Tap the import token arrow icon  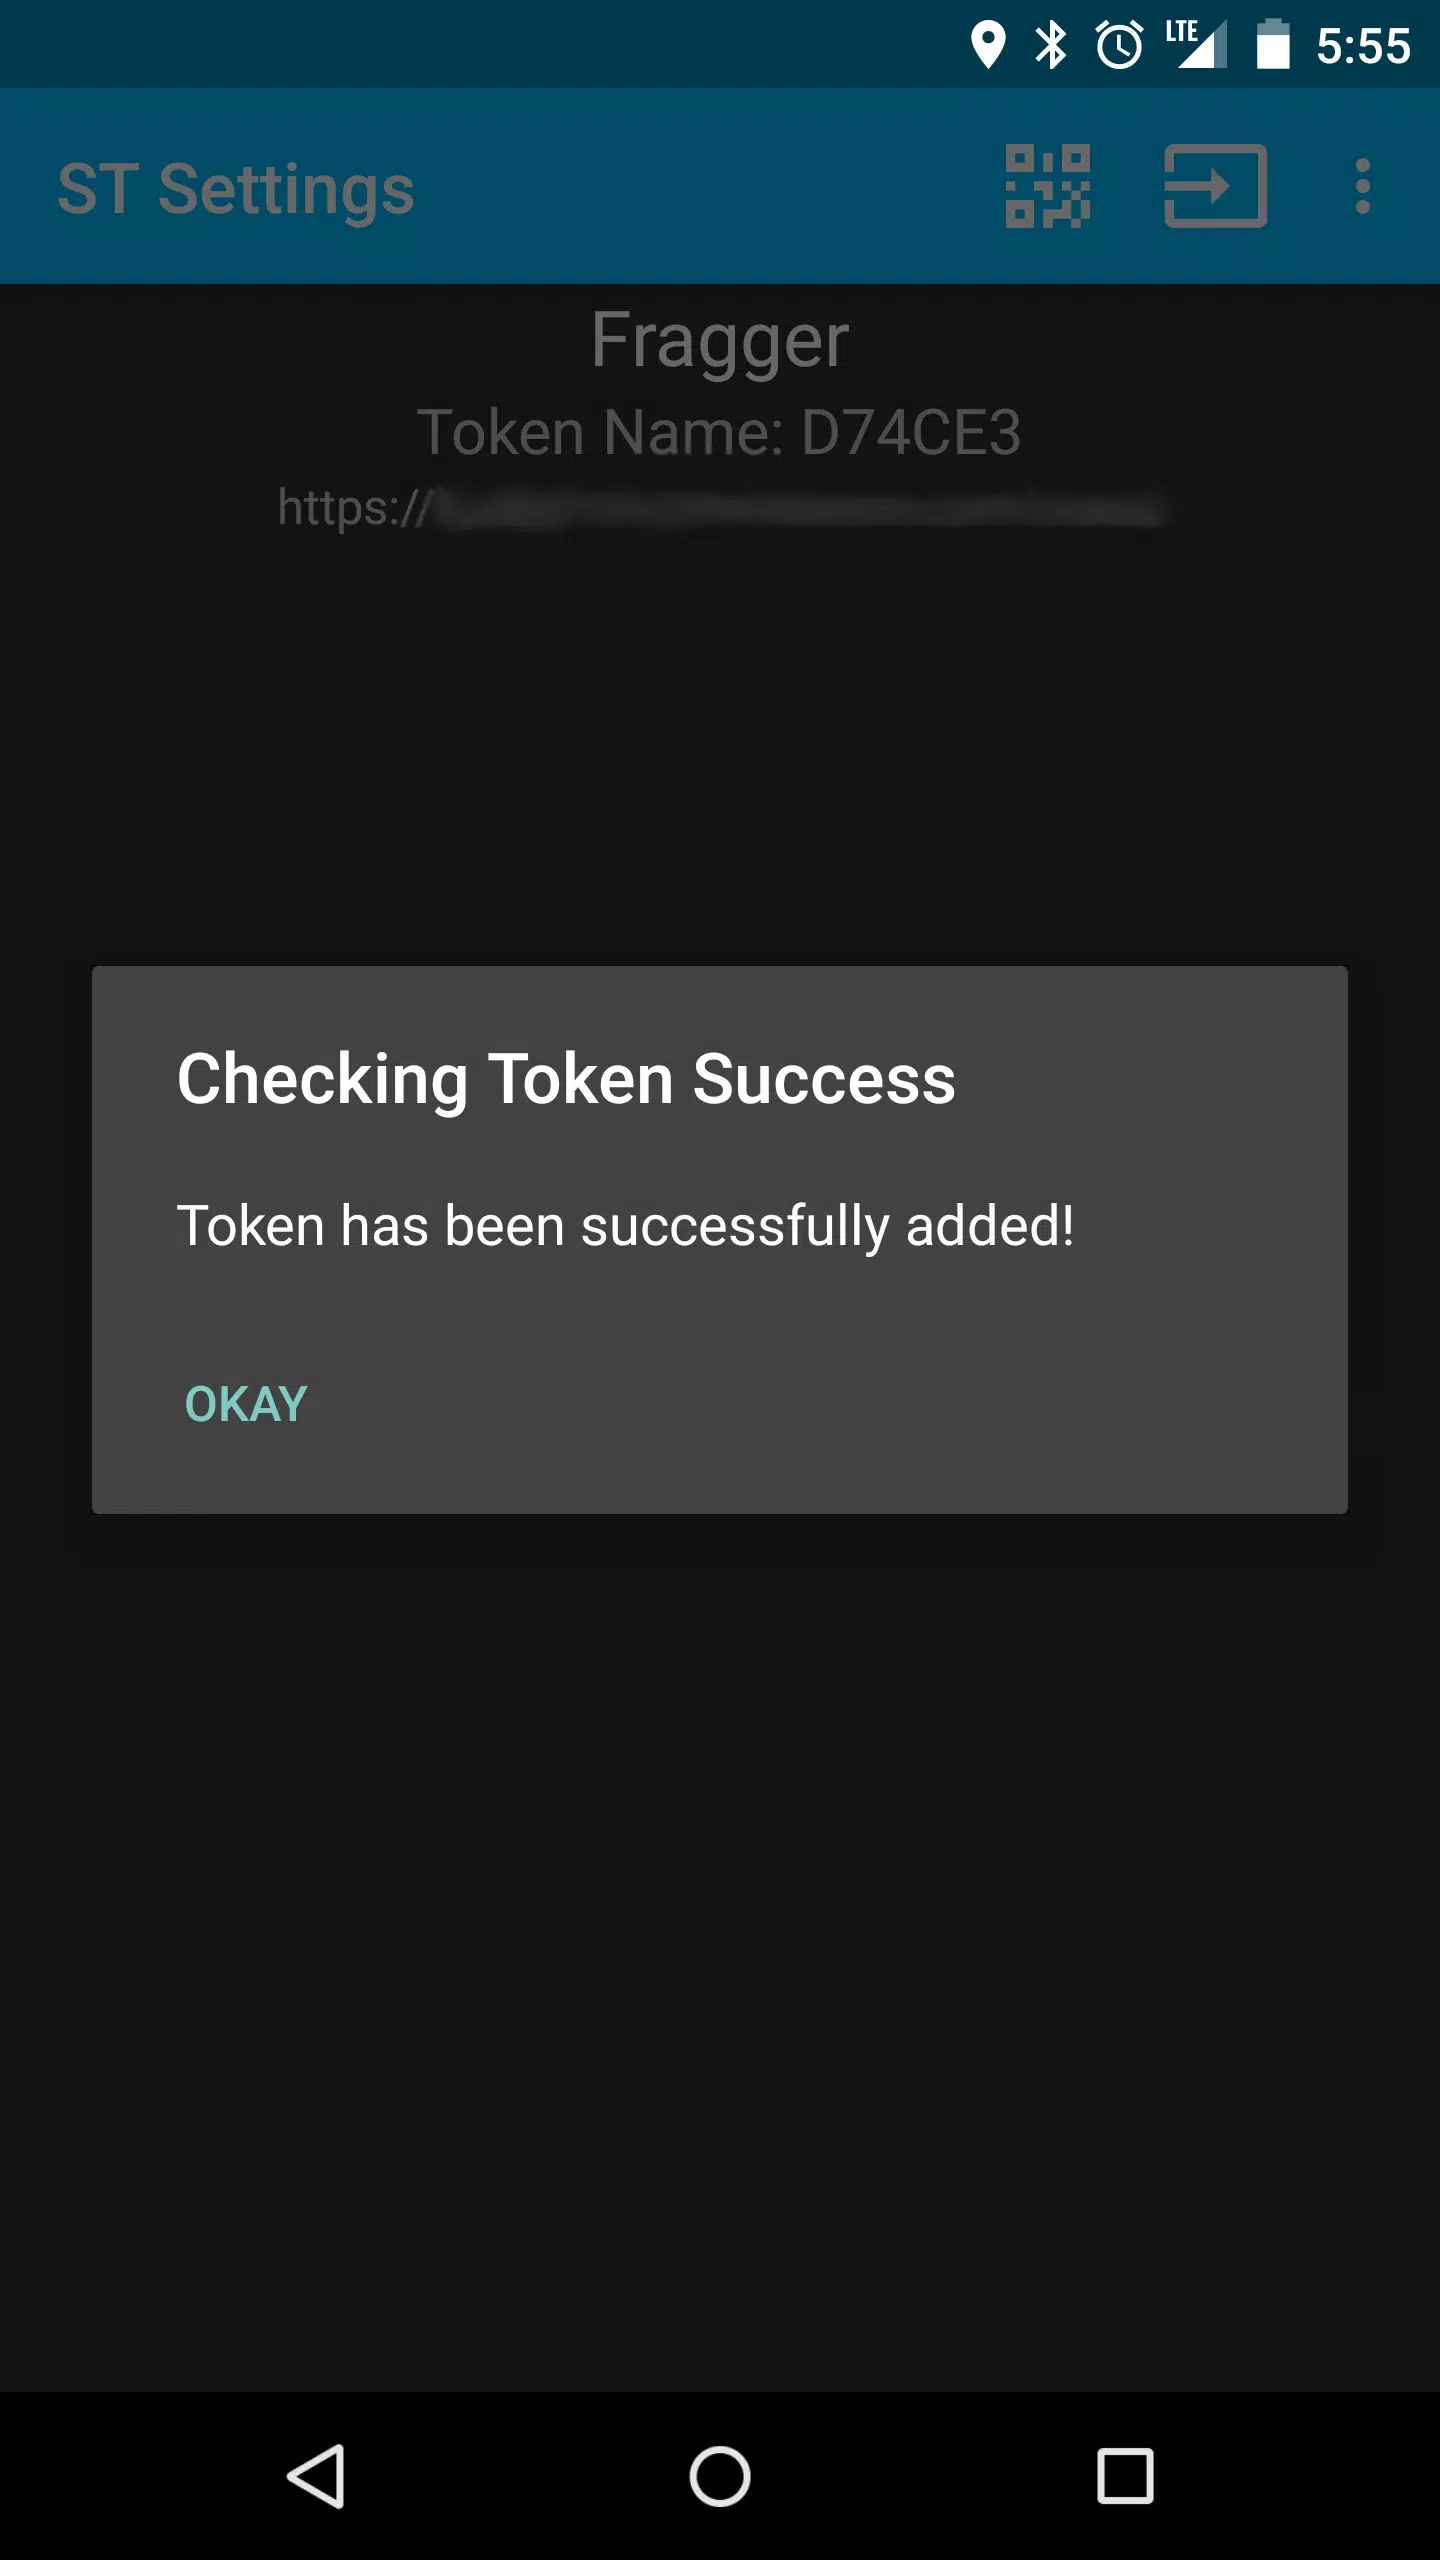point(1215,186)
